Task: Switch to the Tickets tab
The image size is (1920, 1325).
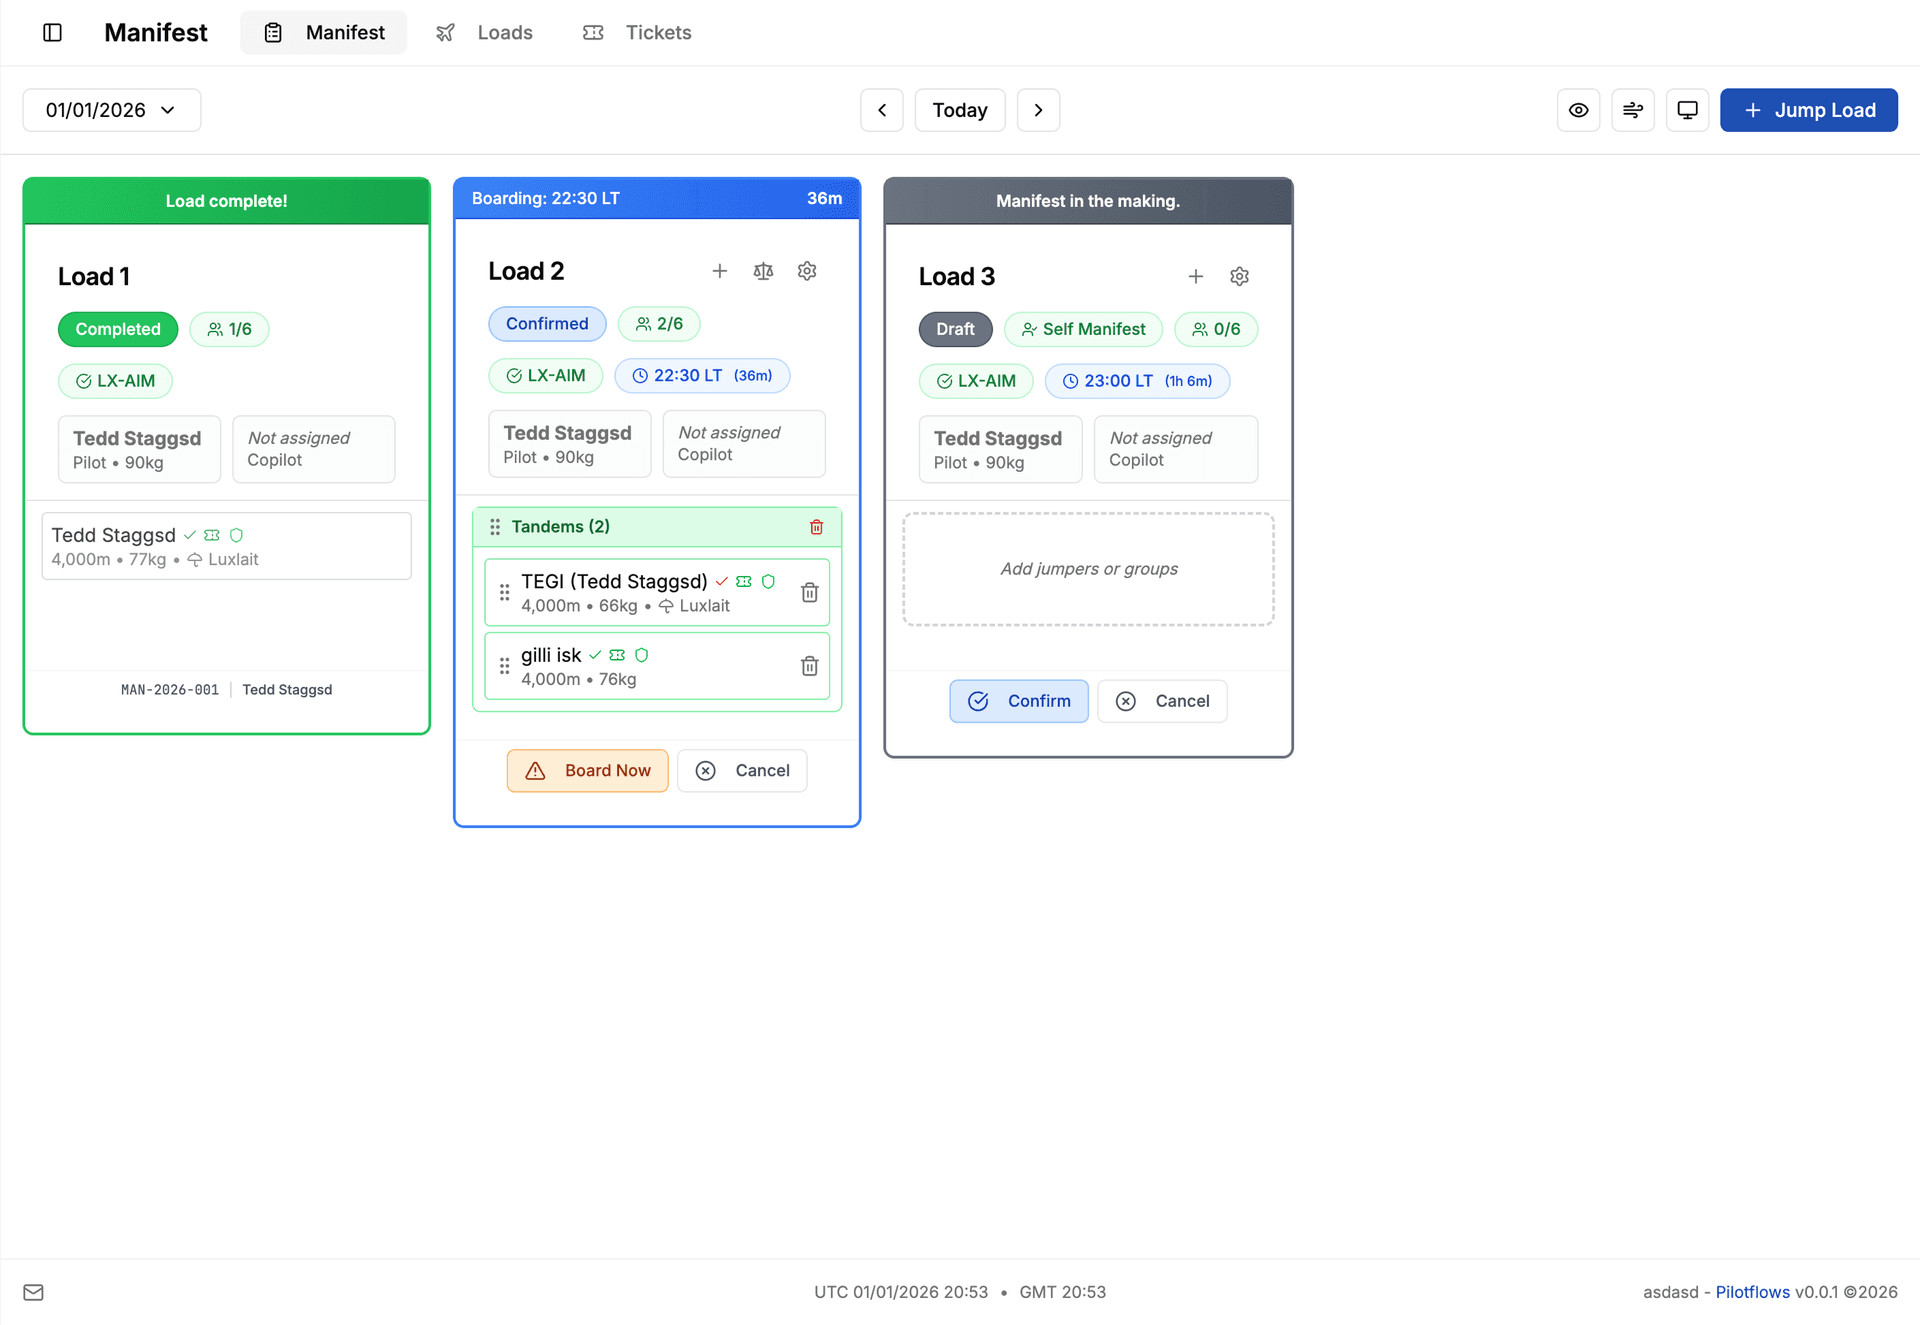Action: click(x=636, y=32)
